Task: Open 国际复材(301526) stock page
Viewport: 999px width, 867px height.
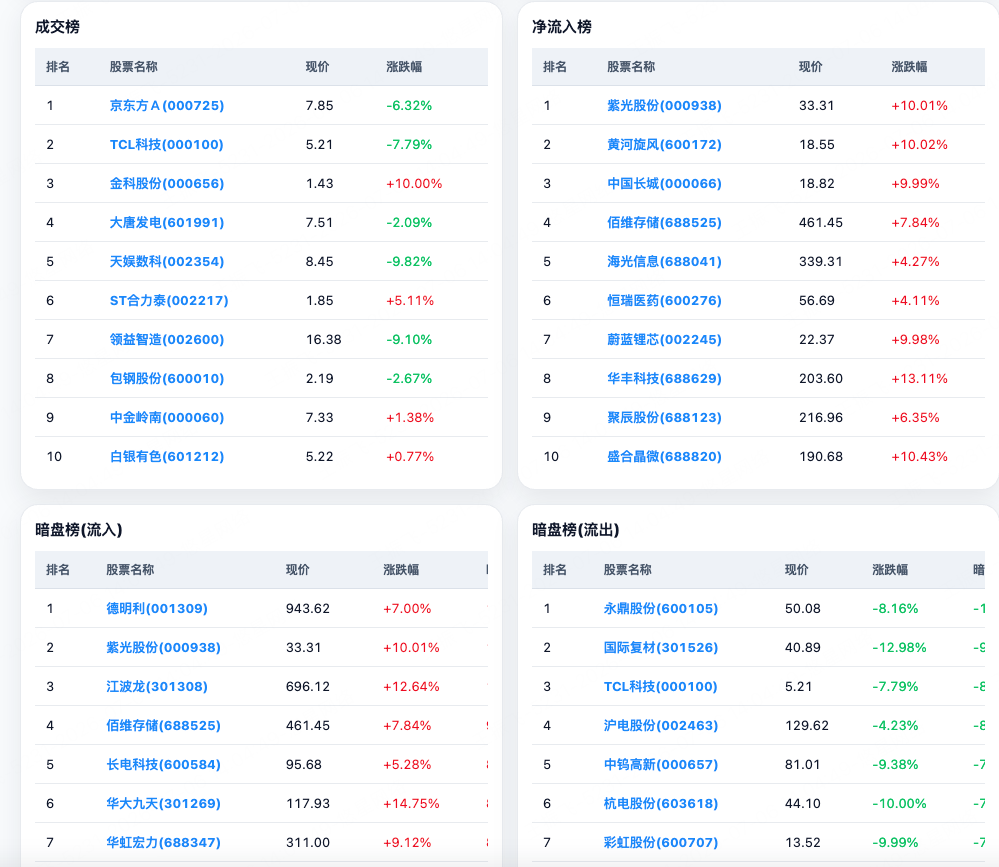Action: pyautogui.click(x=661, y=647)
